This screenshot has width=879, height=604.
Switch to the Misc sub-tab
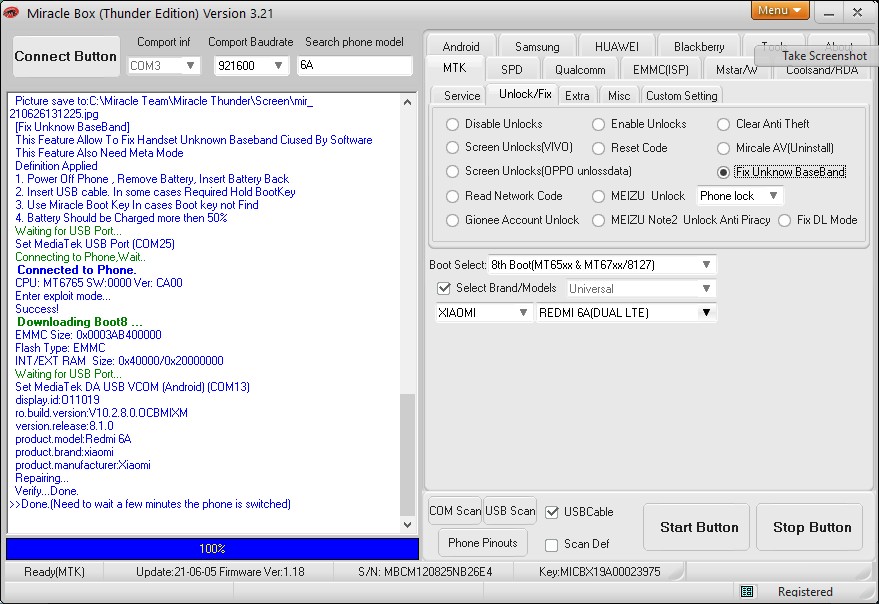point(619,96)
